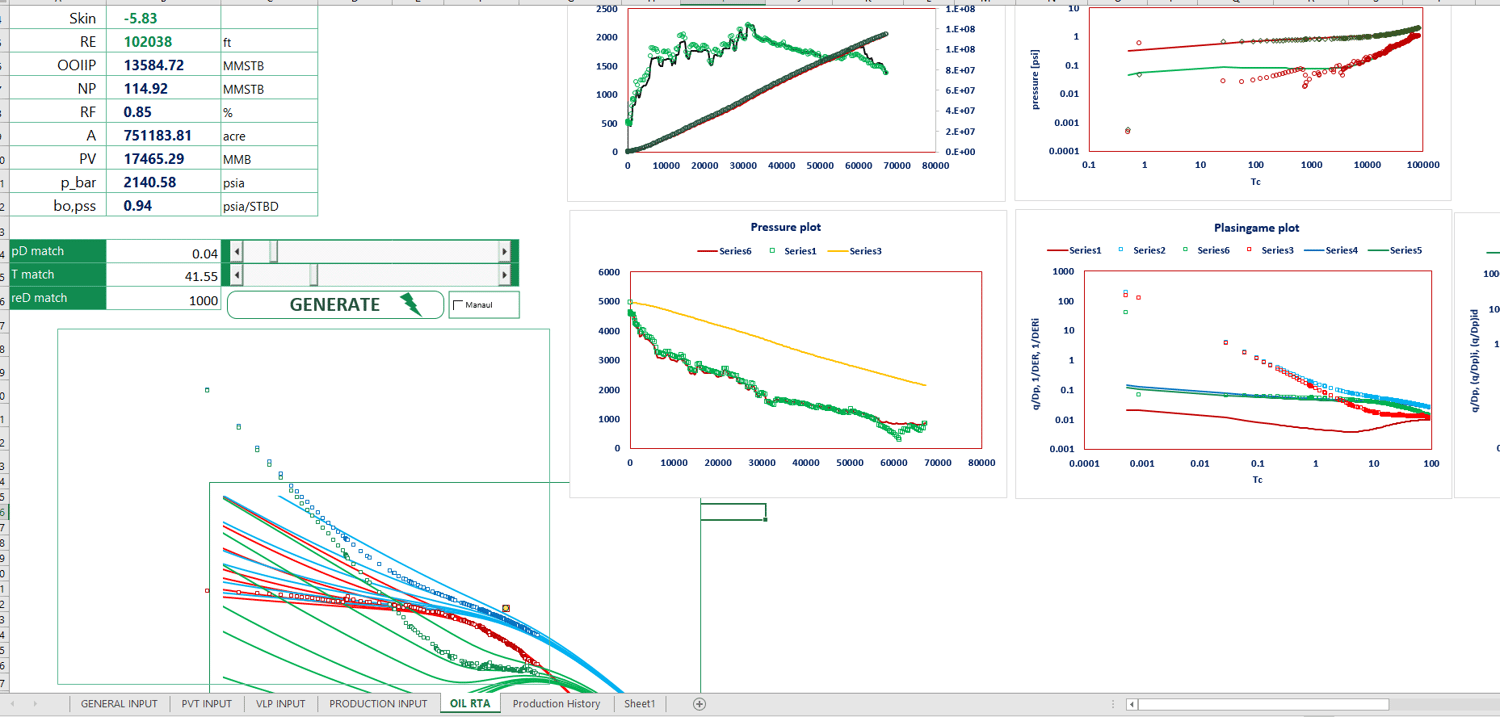The image size is (1500, 717).
Task: Click the horizontal scrollbar left arrow
Action: [1132, 705]
